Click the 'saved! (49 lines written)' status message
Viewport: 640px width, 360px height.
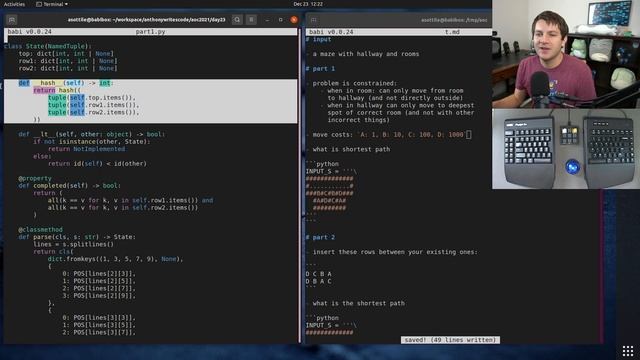(x=450, y=340)
